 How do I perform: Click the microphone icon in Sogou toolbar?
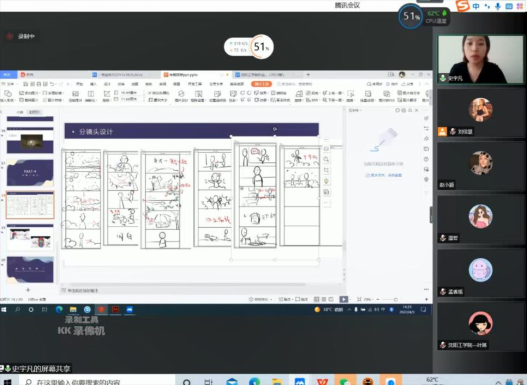tap(498, 6)
